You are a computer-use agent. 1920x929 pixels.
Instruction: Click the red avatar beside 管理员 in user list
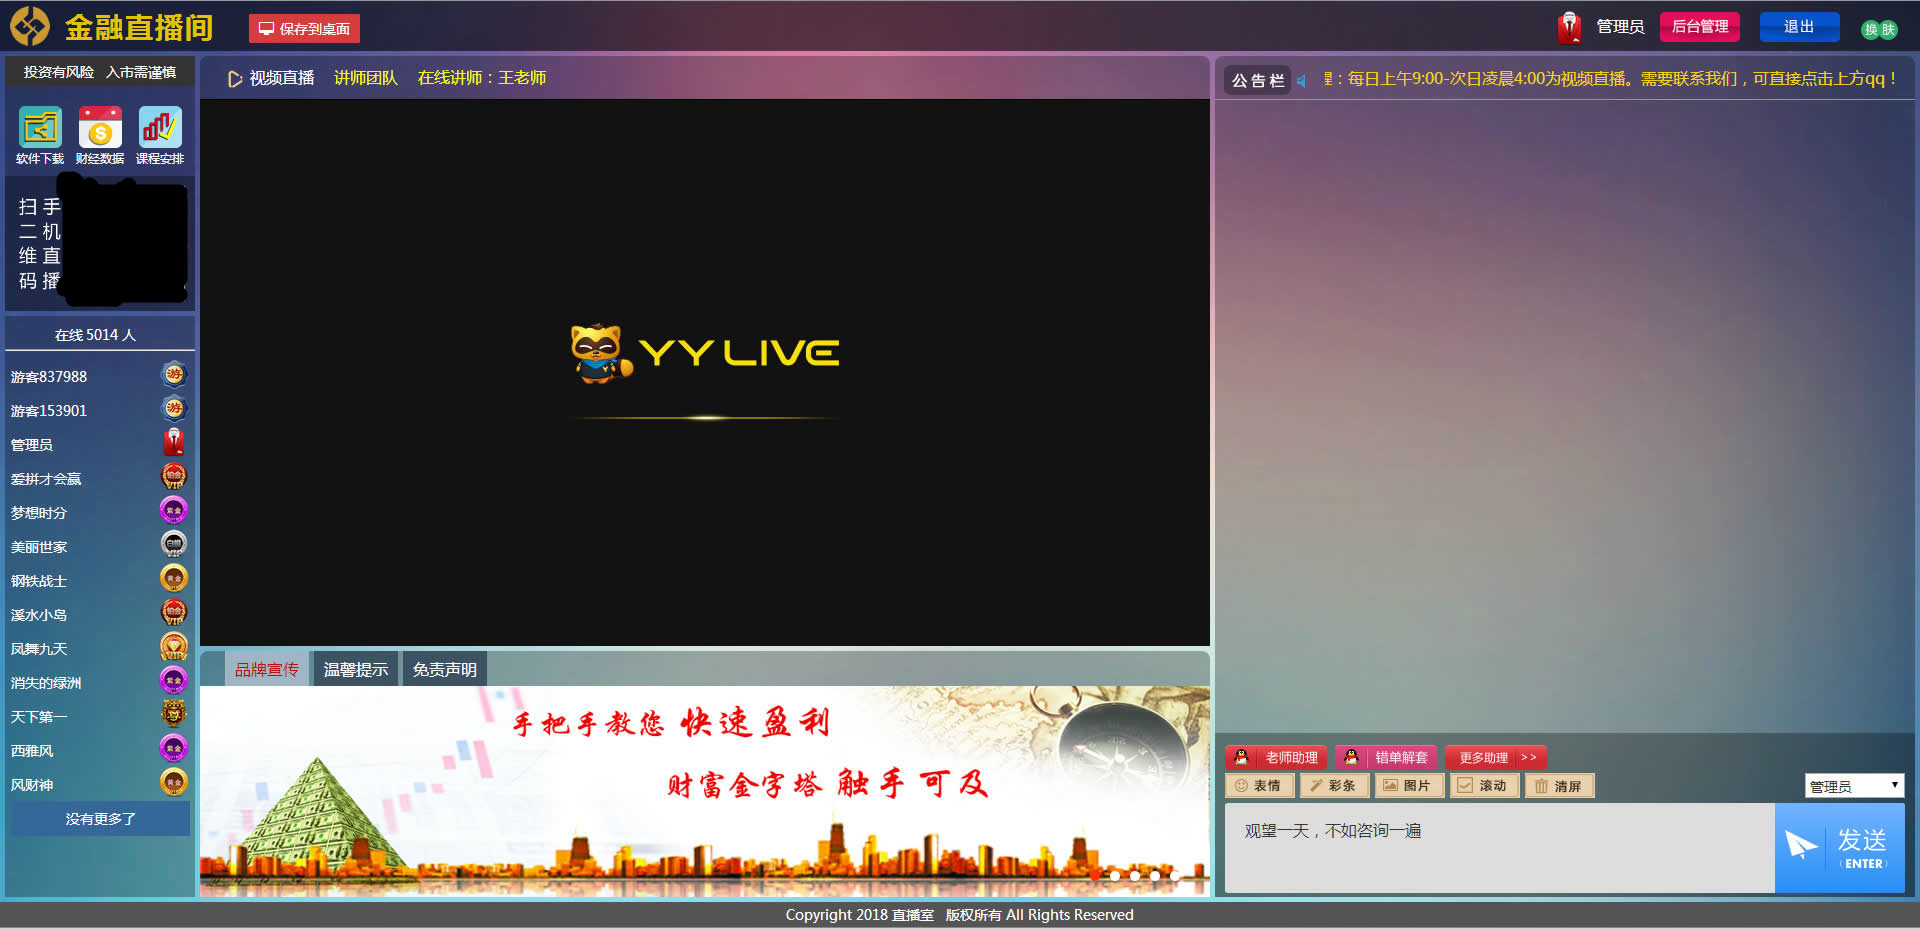point(174,442)
